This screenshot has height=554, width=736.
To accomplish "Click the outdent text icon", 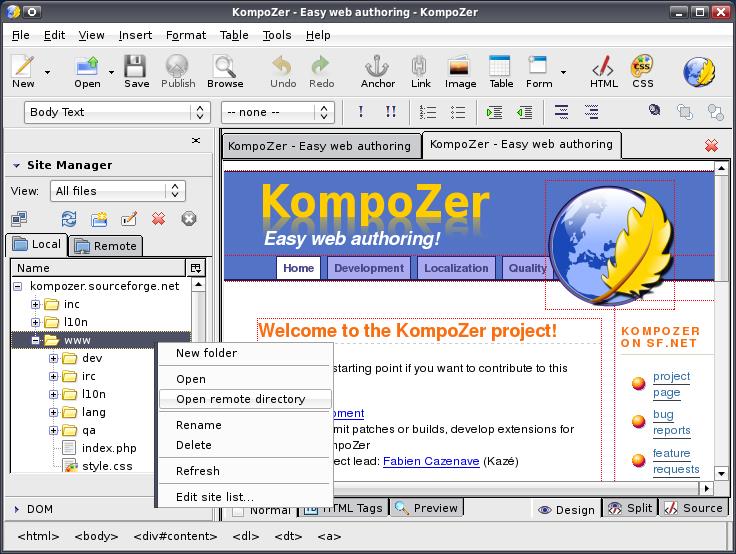I will coord(524,112).
